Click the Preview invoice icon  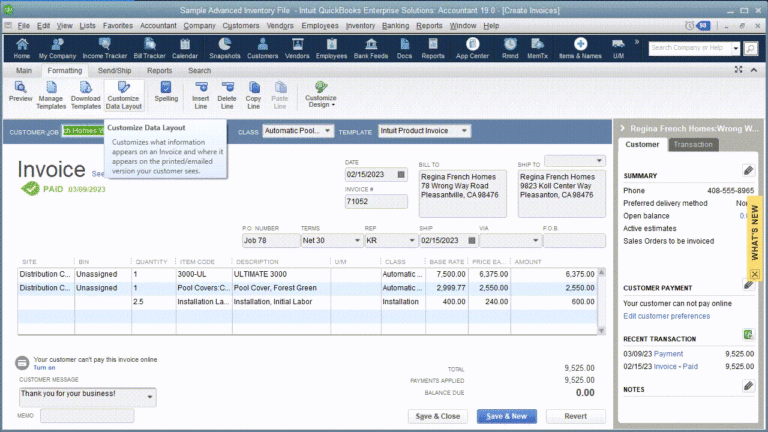21,92
